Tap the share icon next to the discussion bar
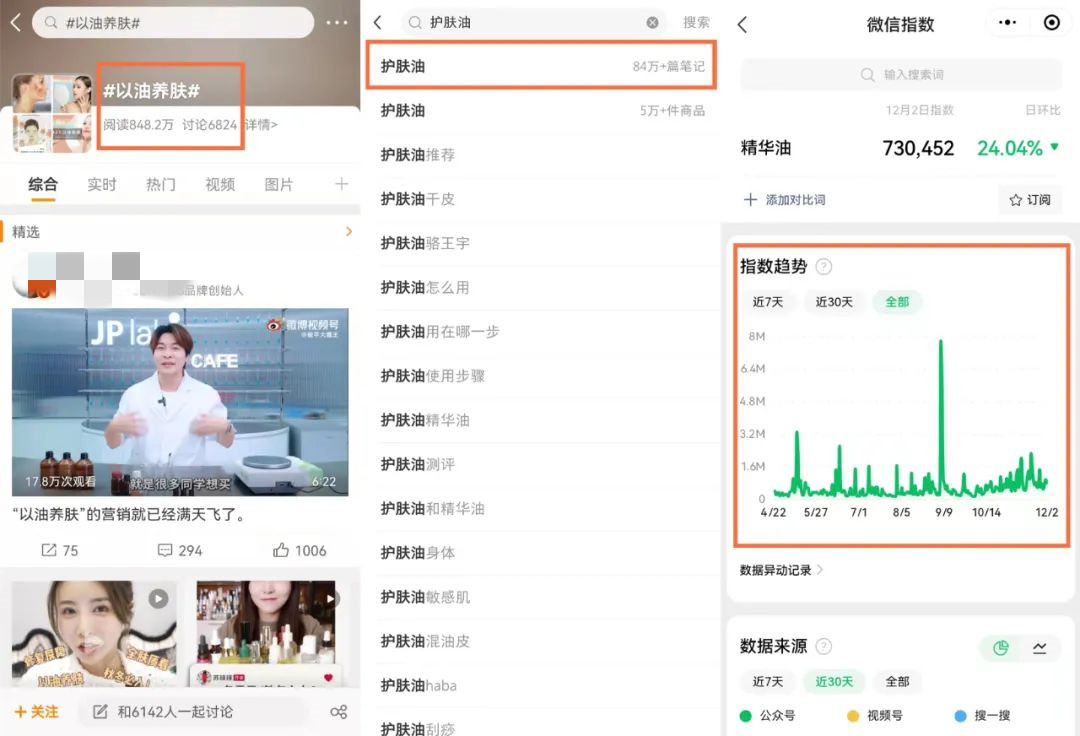Viewport: 1080px width, 736px height. [339, 711]
